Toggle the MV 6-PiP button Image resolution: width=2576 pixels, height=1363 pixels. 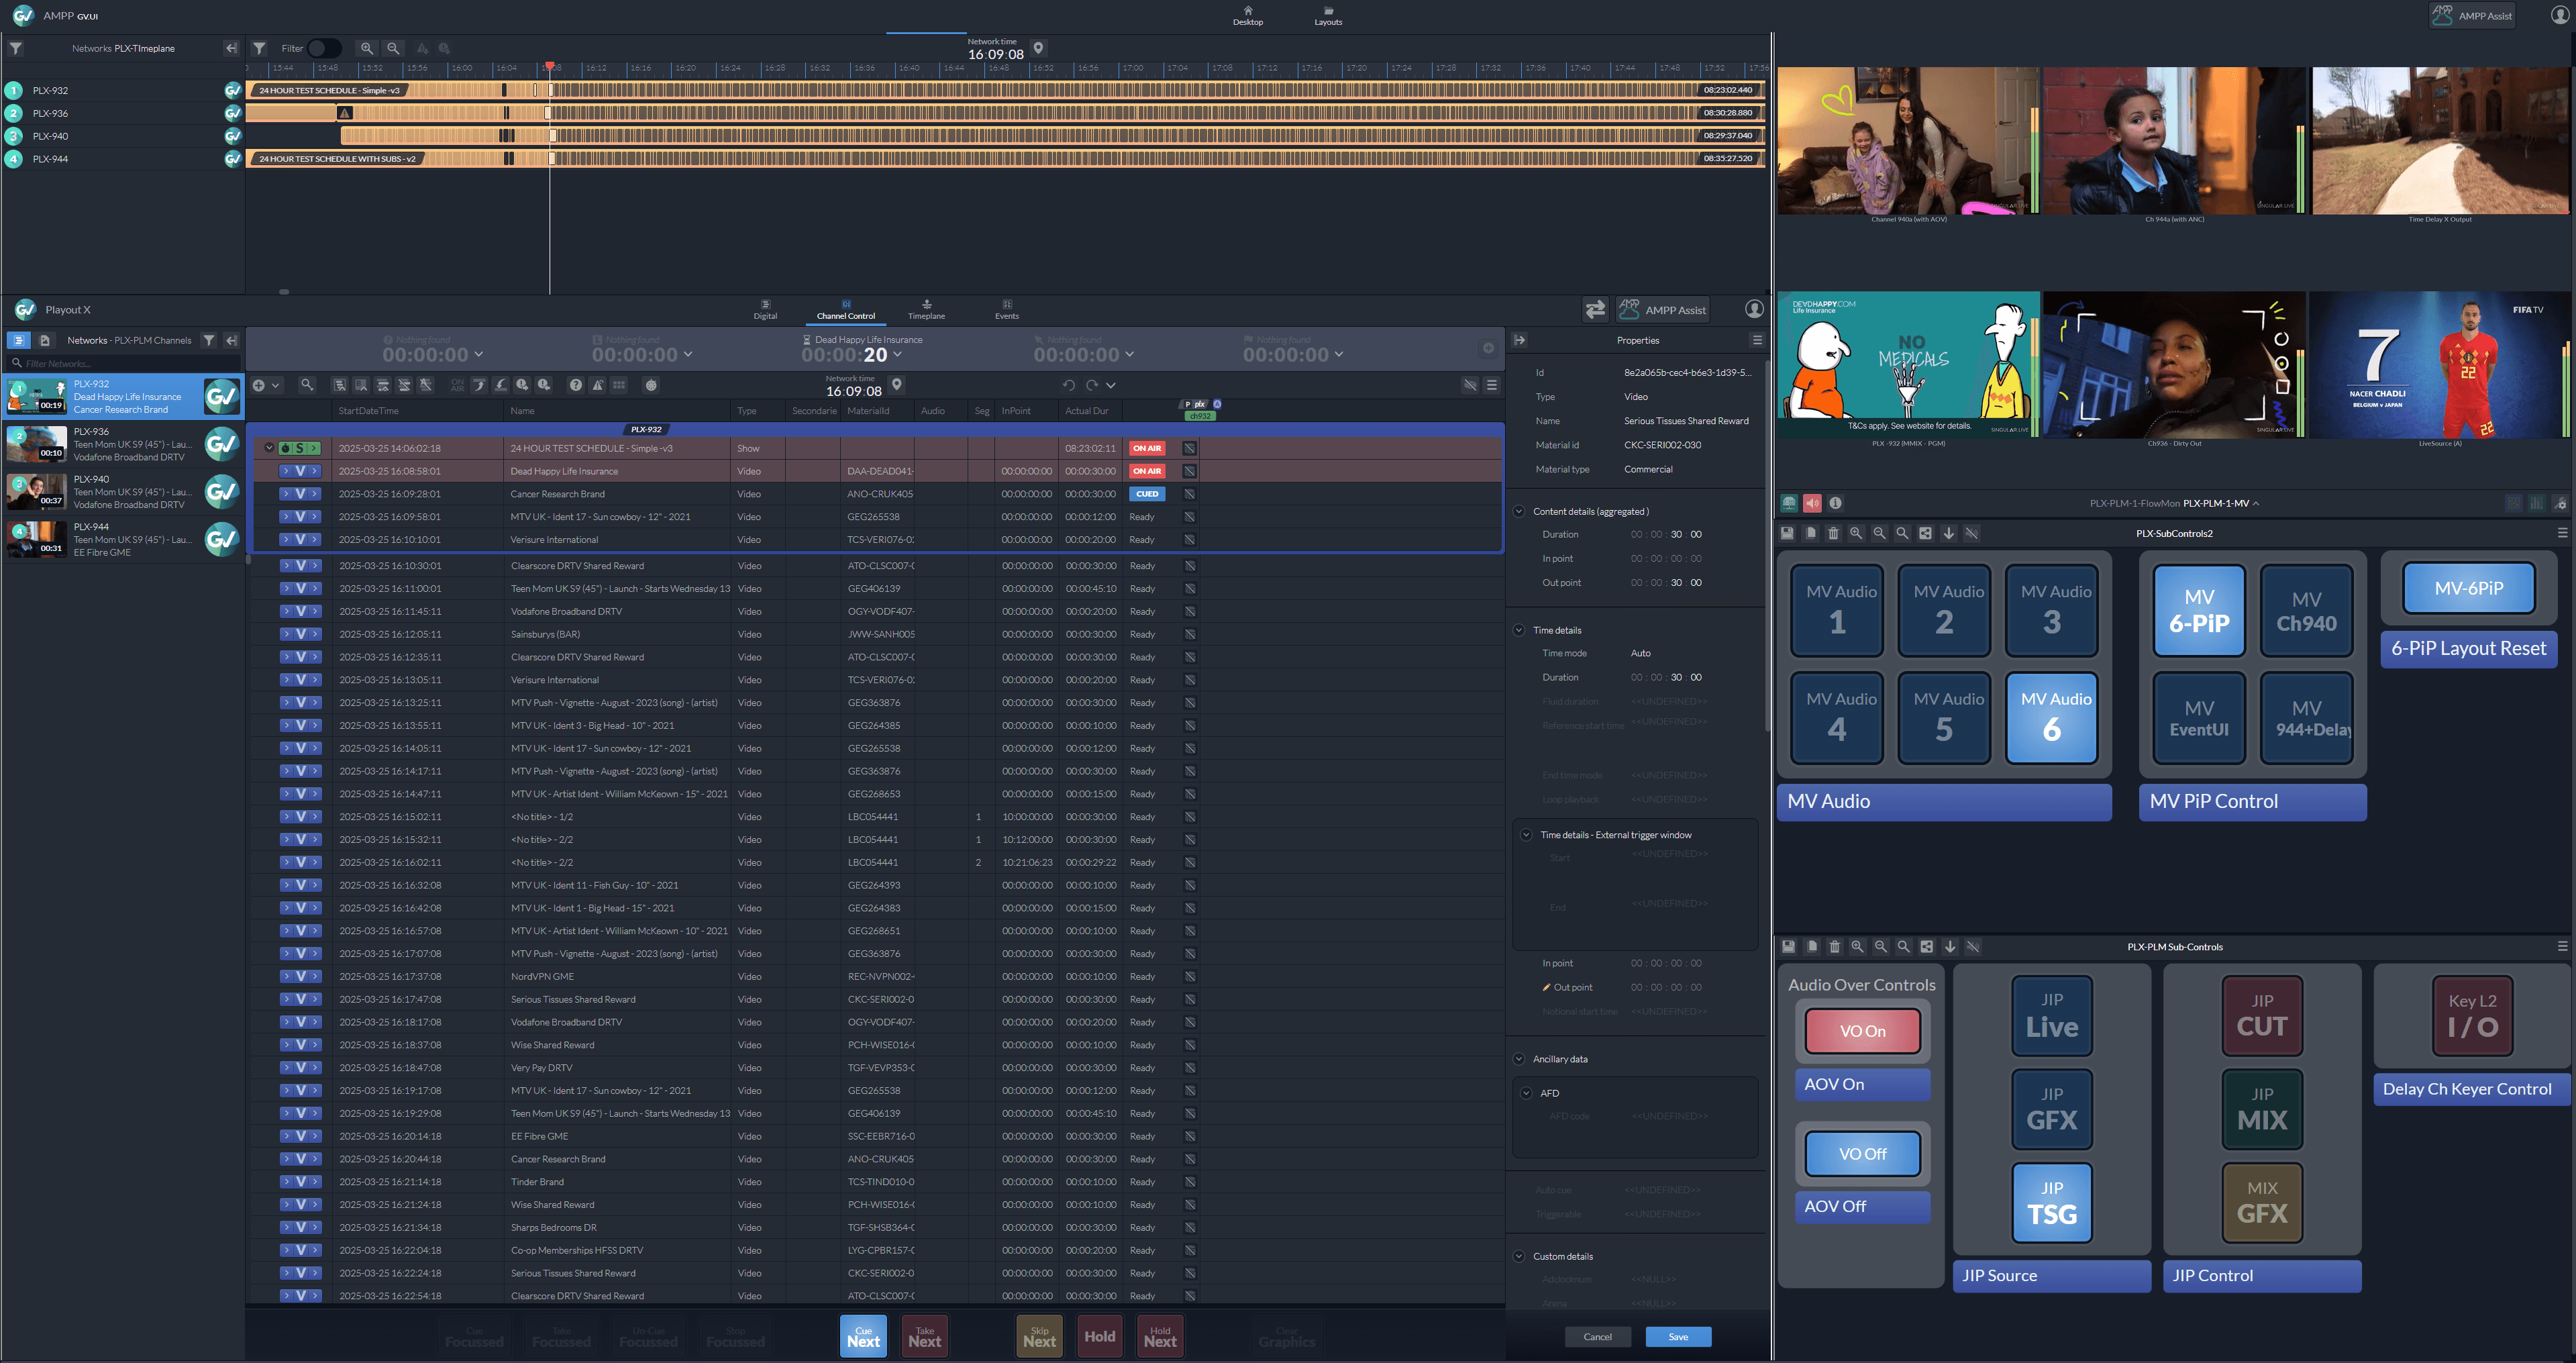[2199, 610]
